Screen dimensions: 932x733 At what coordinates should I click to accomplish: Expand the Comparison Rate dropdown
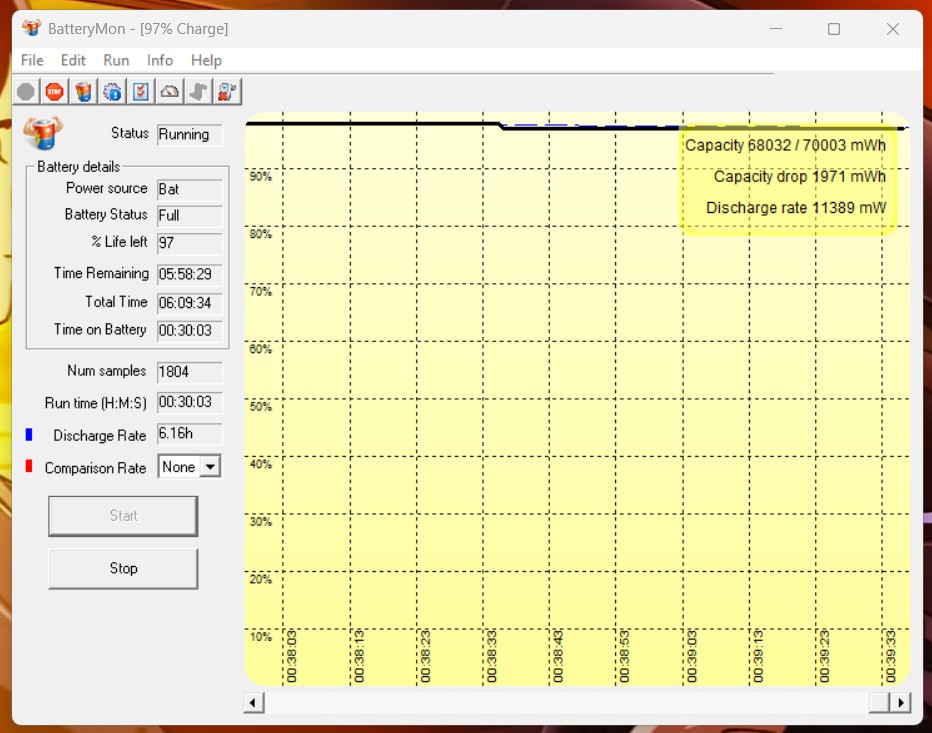(210, 467)
